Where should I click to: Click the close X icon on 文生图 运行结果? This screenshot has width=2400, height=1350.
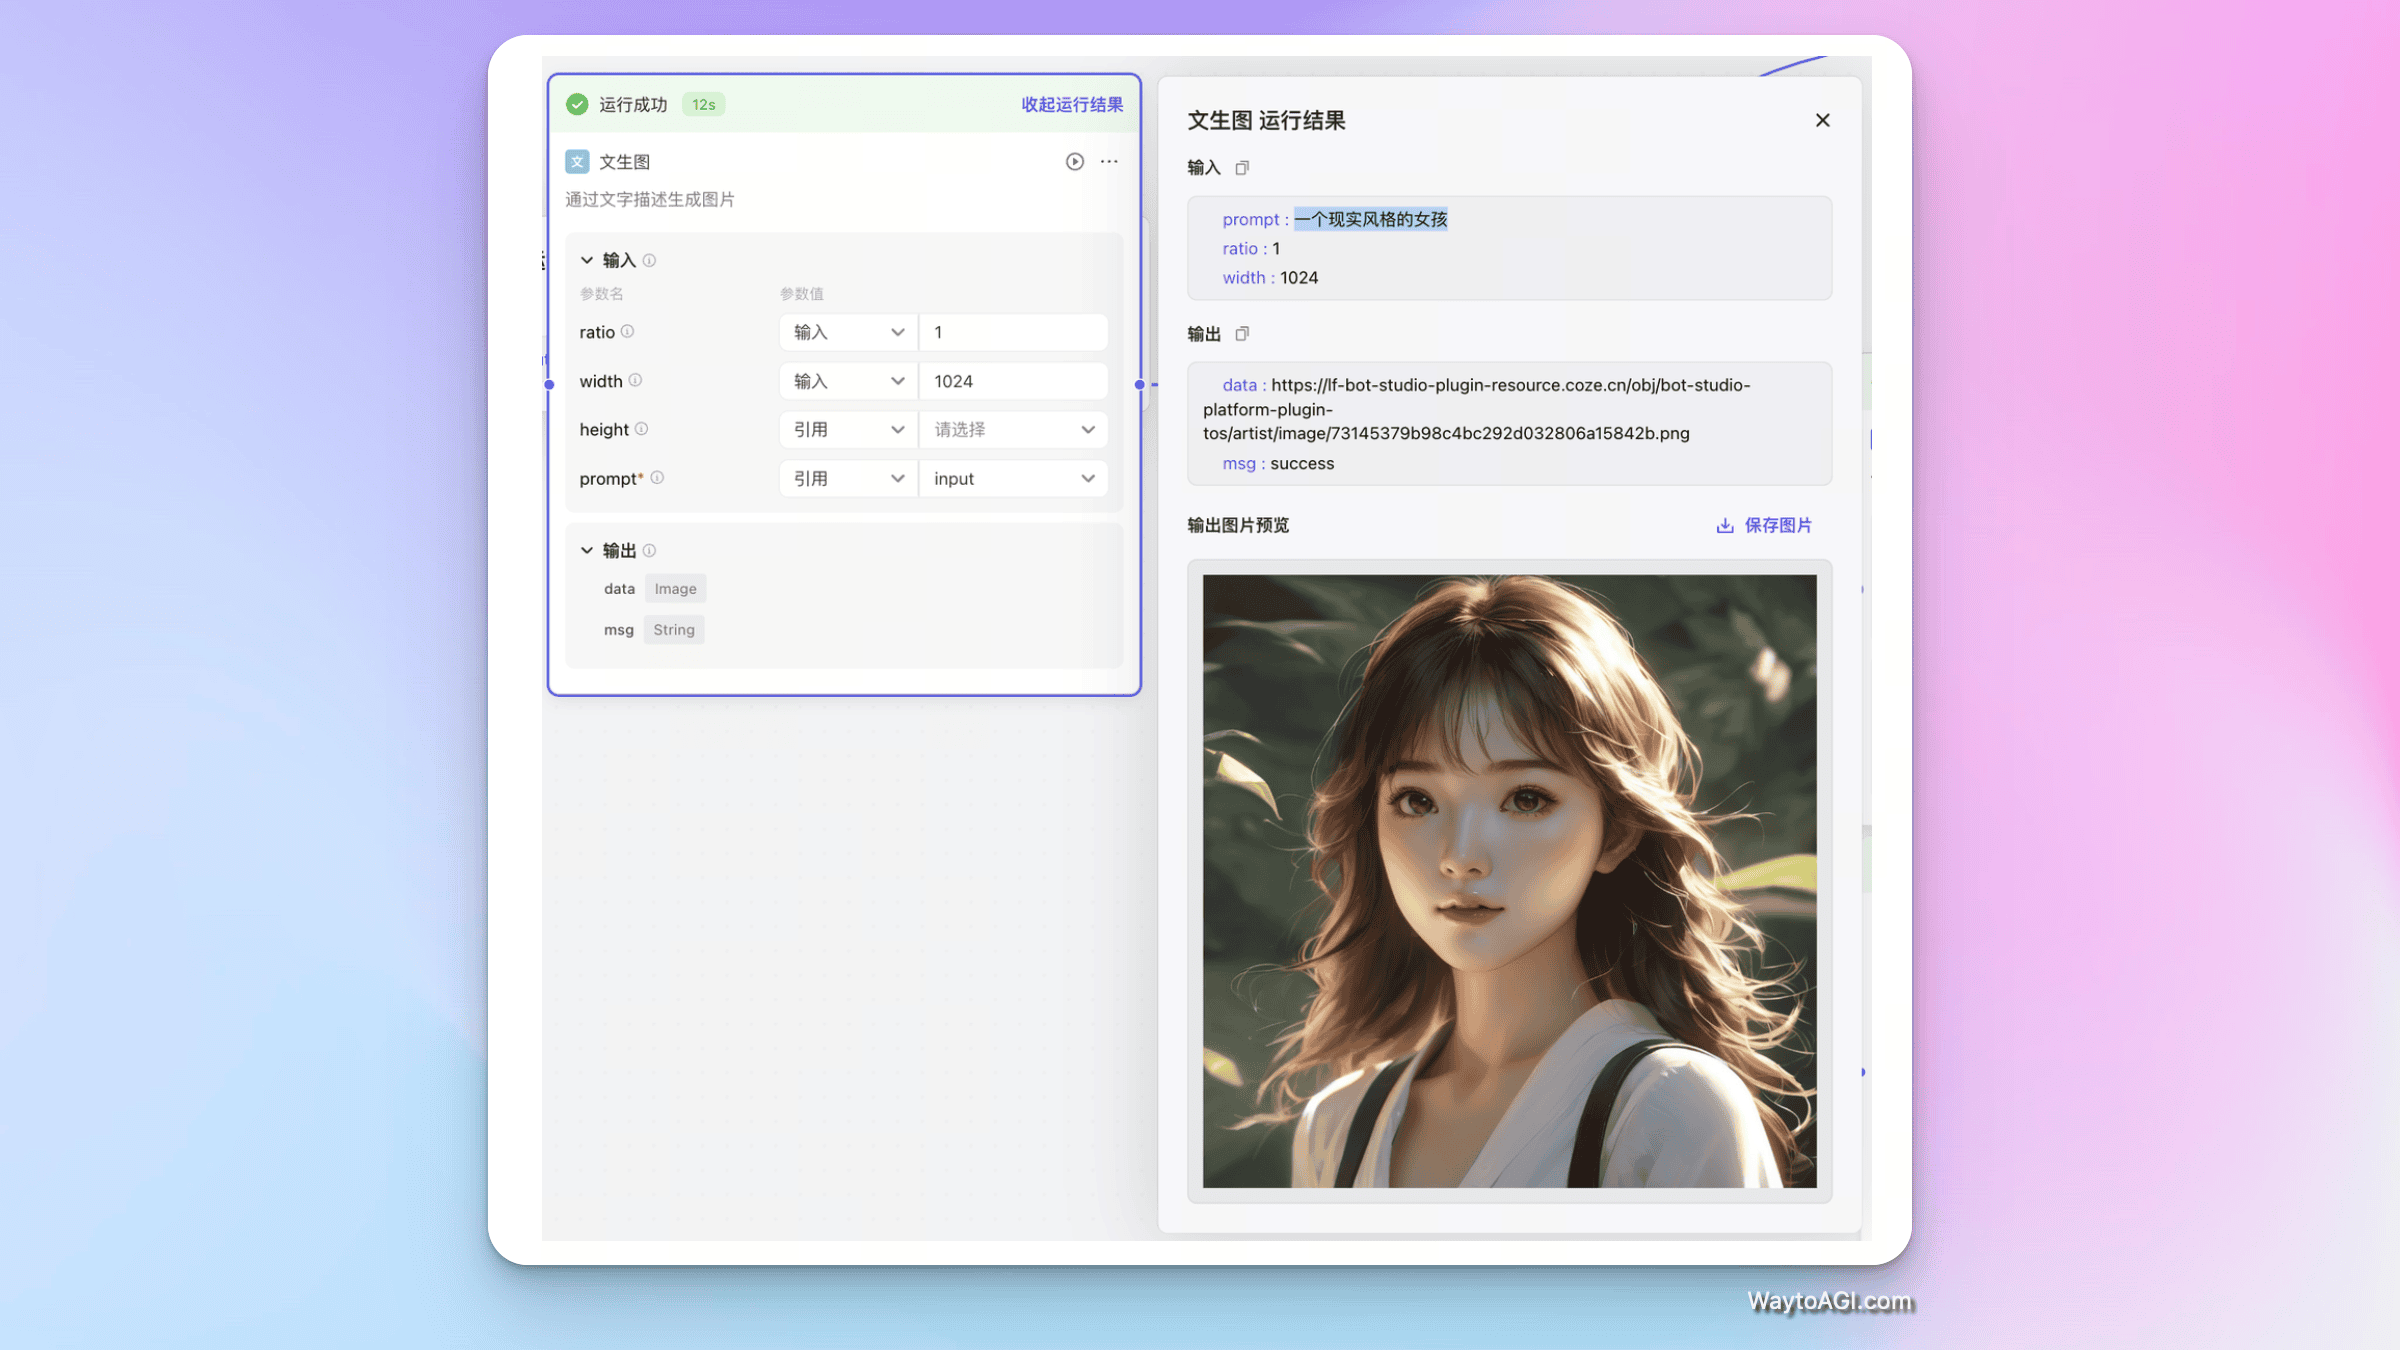pos(1823,119)
